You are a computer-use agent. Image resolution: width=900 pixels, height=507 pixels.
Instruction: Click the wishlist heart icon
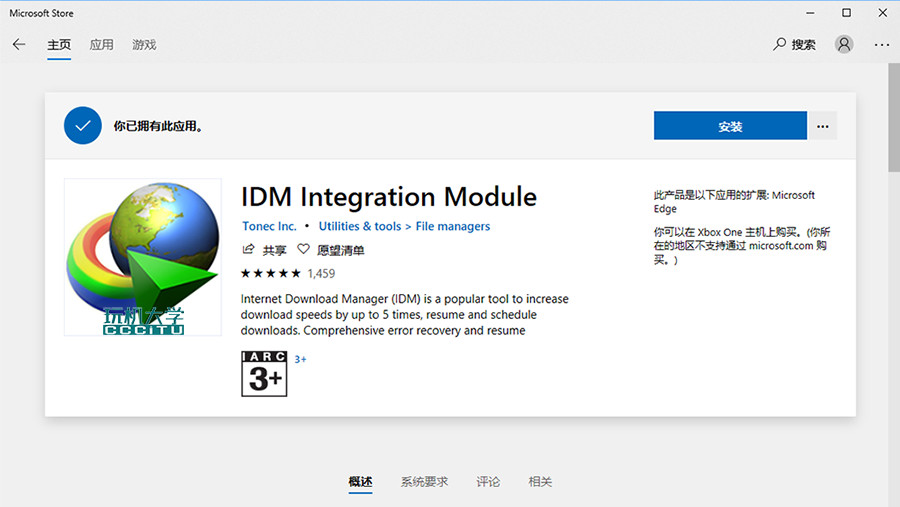tap(303, 250)
